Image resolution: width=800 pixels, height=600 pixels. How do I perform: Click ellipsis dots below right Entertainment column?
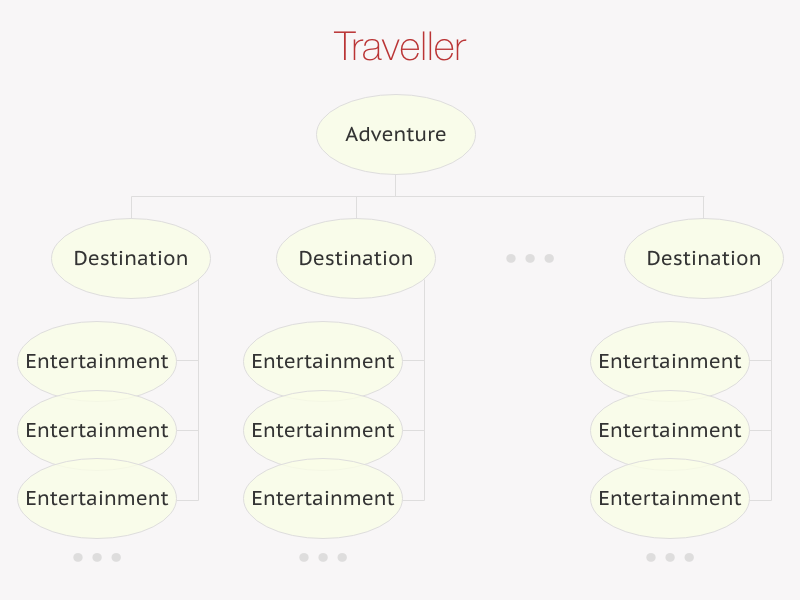pos(670,557)
